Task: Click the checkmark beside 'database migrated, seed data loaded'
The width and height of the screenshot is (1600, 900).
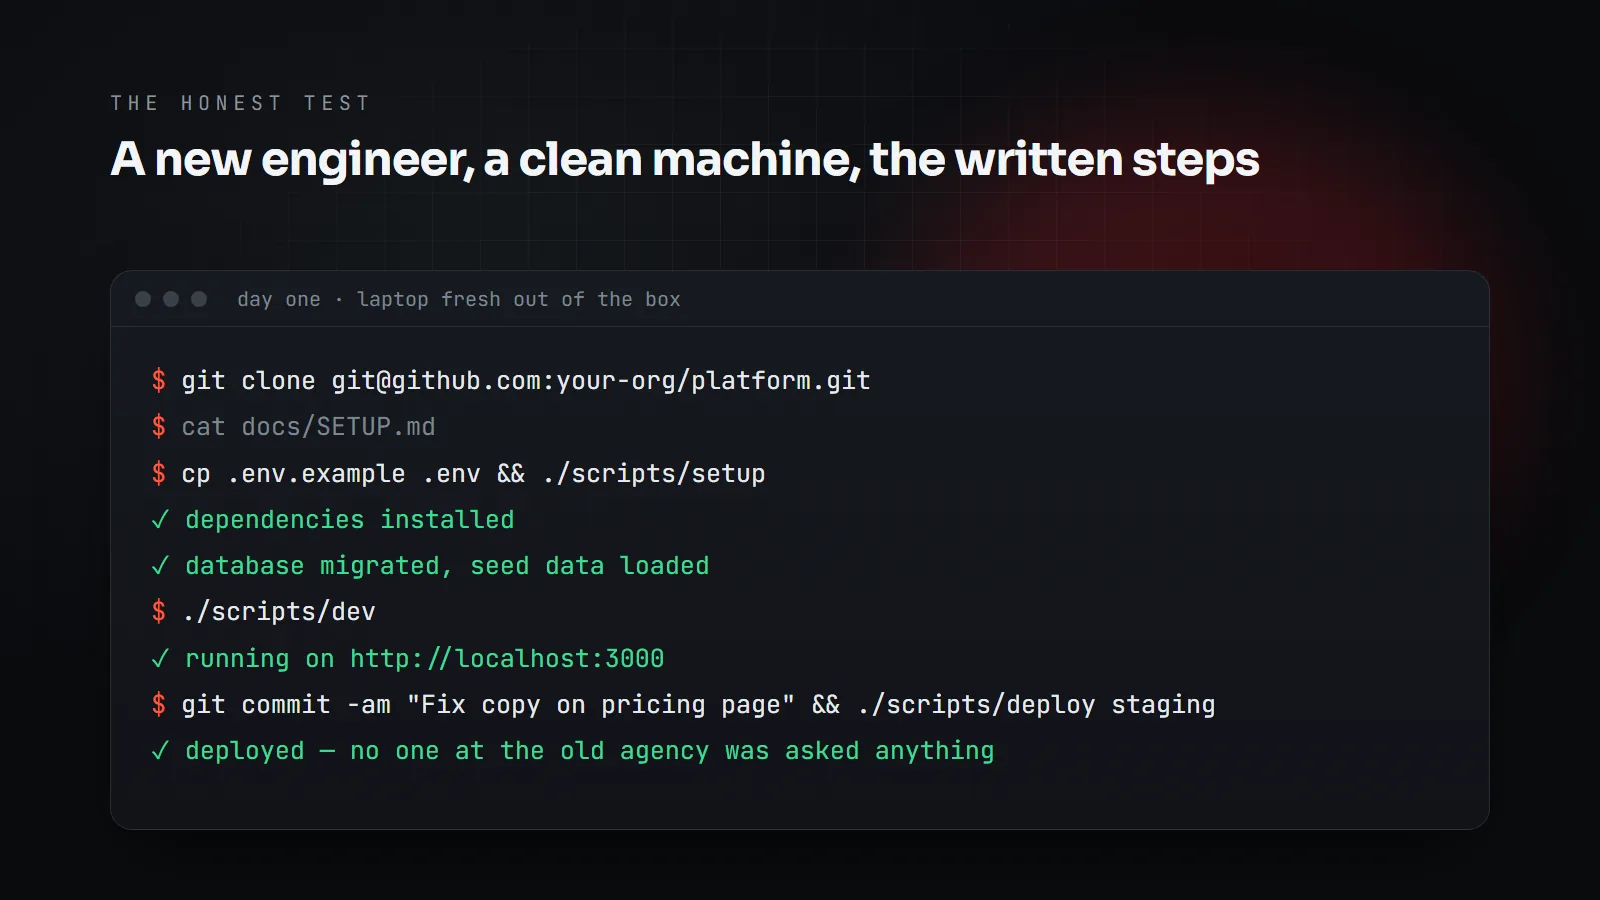Action: 160,566
